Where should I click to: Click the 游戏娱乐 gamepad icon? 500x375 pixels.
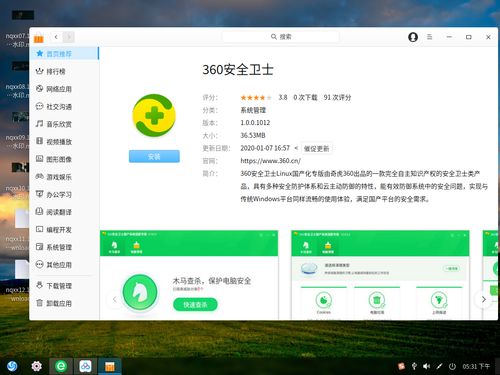(39, 176)
